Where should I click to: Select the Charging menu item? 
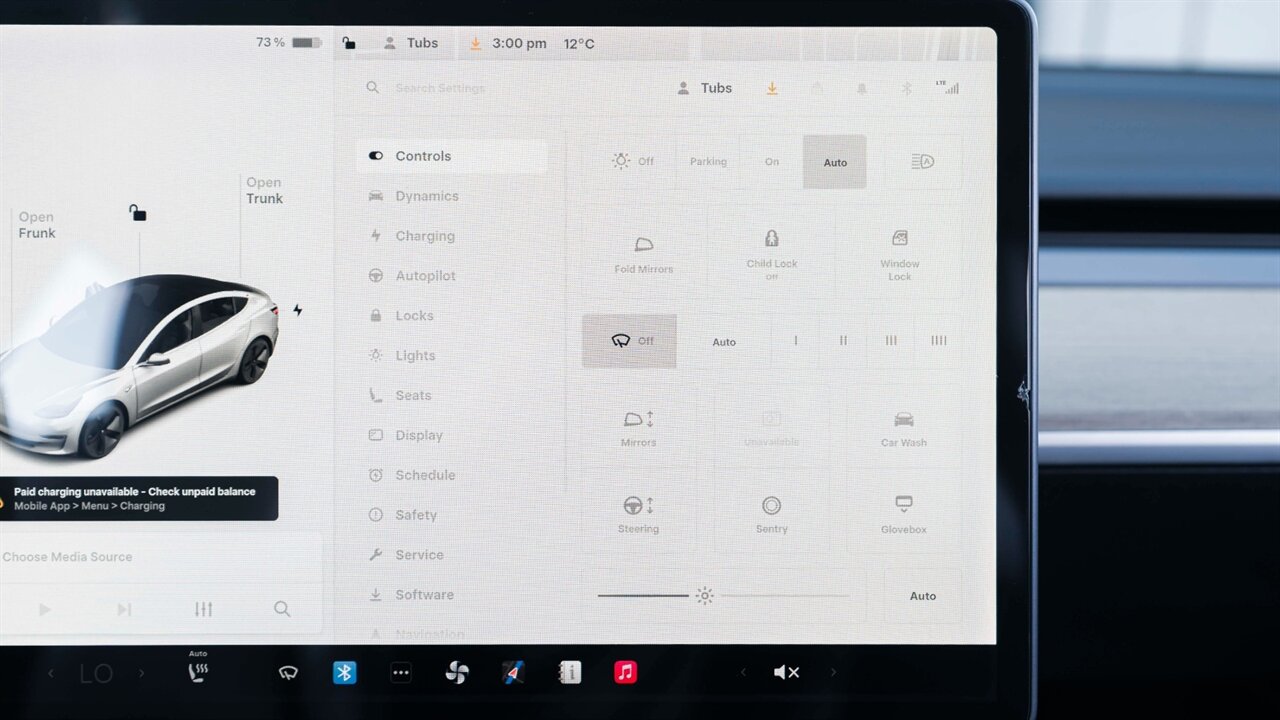(x=424, y=236)
